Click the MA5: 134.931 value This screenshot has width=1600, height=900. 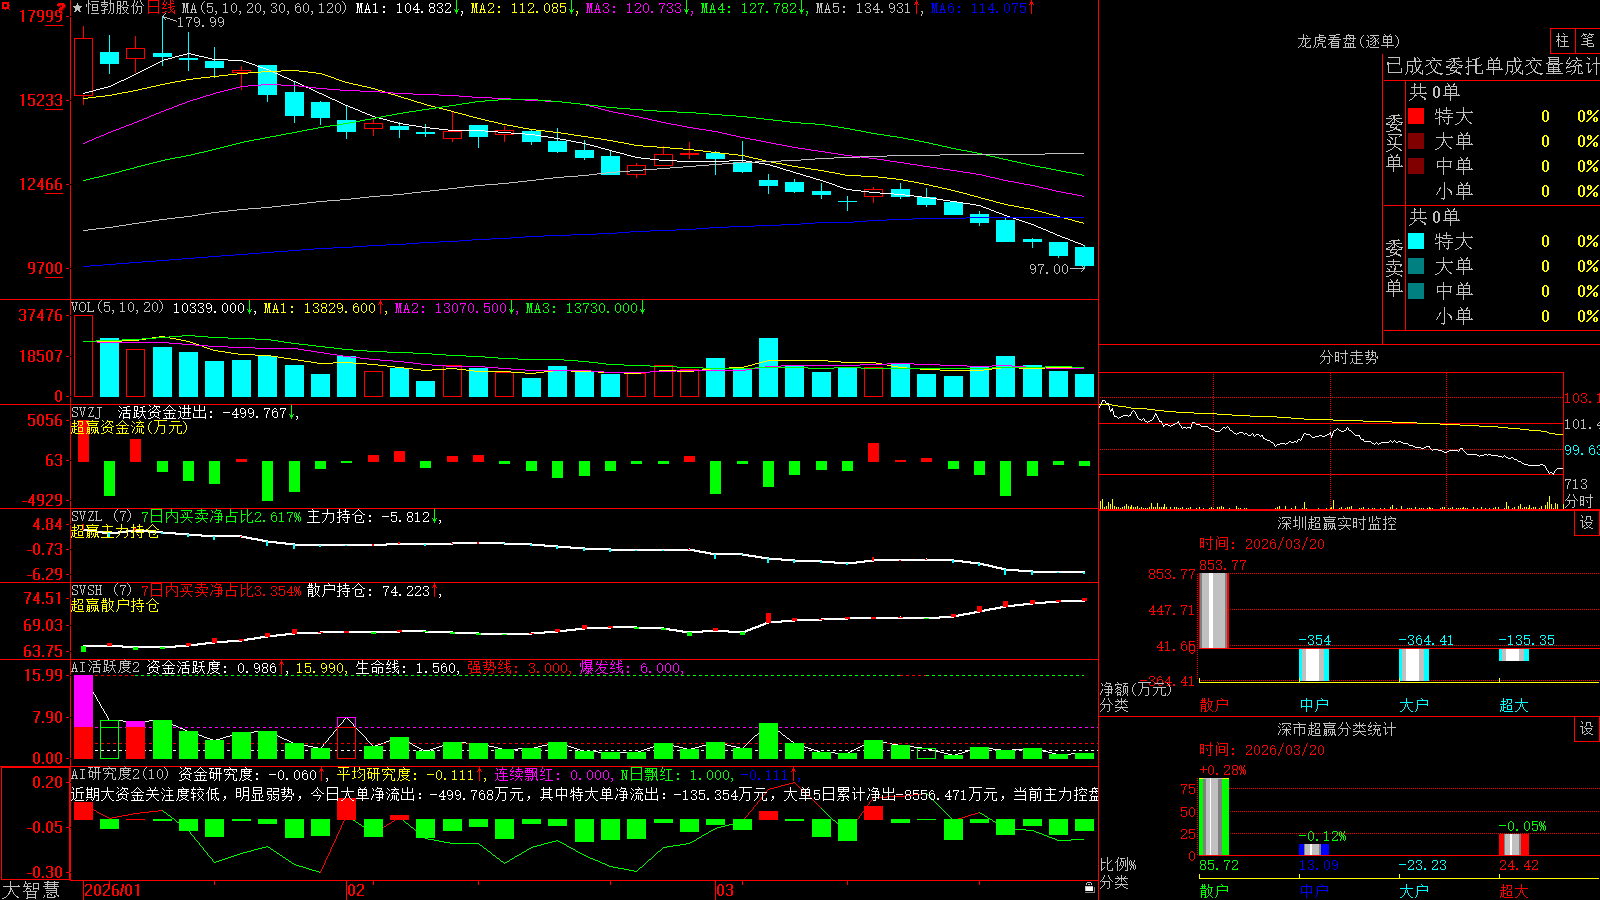tap(868, 8)
